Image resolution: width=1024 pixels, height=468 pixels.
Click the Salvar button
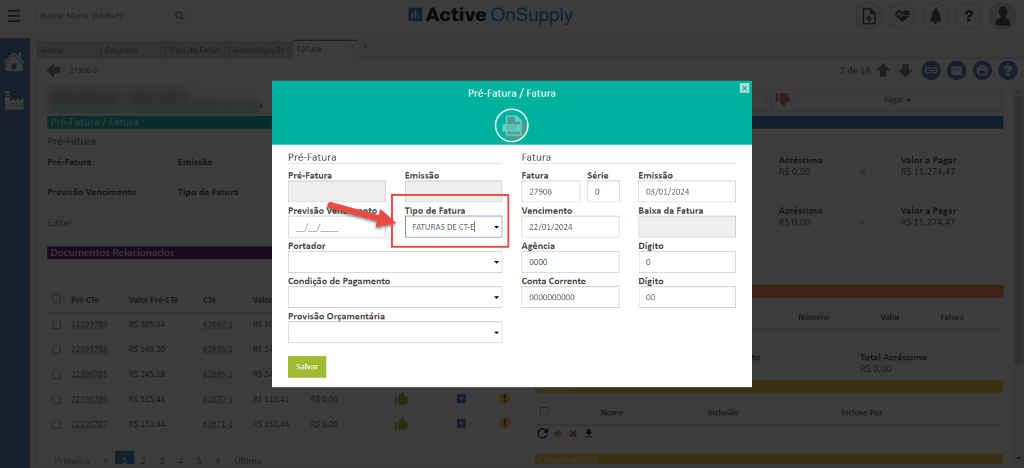(306, 367)
